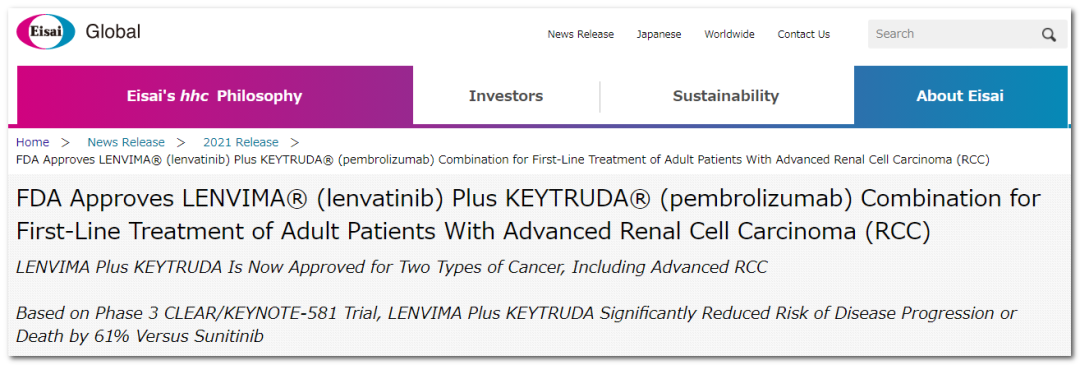
Task: Click News Release in the breadcrumb trail
Action: tap(125, 143)
